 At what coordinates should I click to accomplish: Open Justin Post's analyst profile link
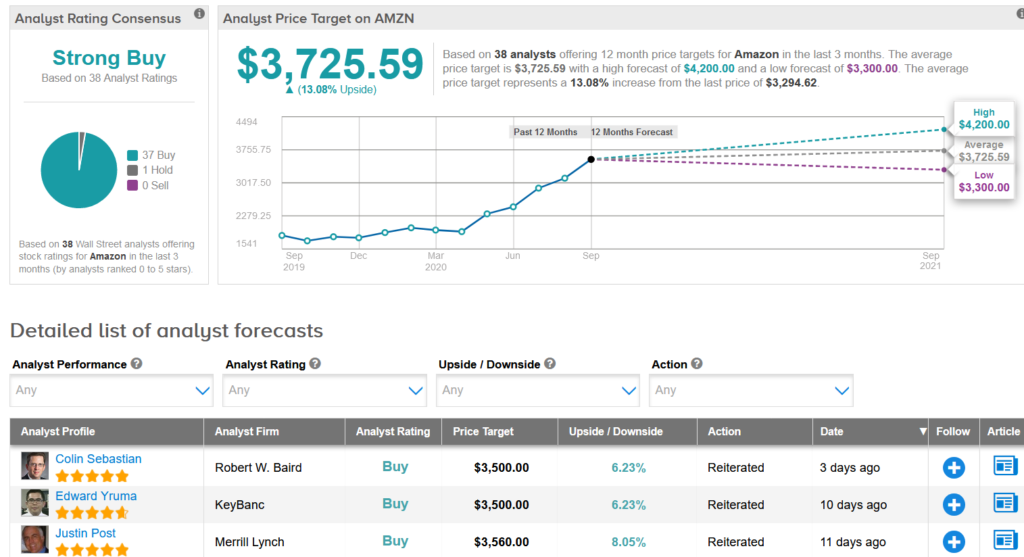pos(86,533)
